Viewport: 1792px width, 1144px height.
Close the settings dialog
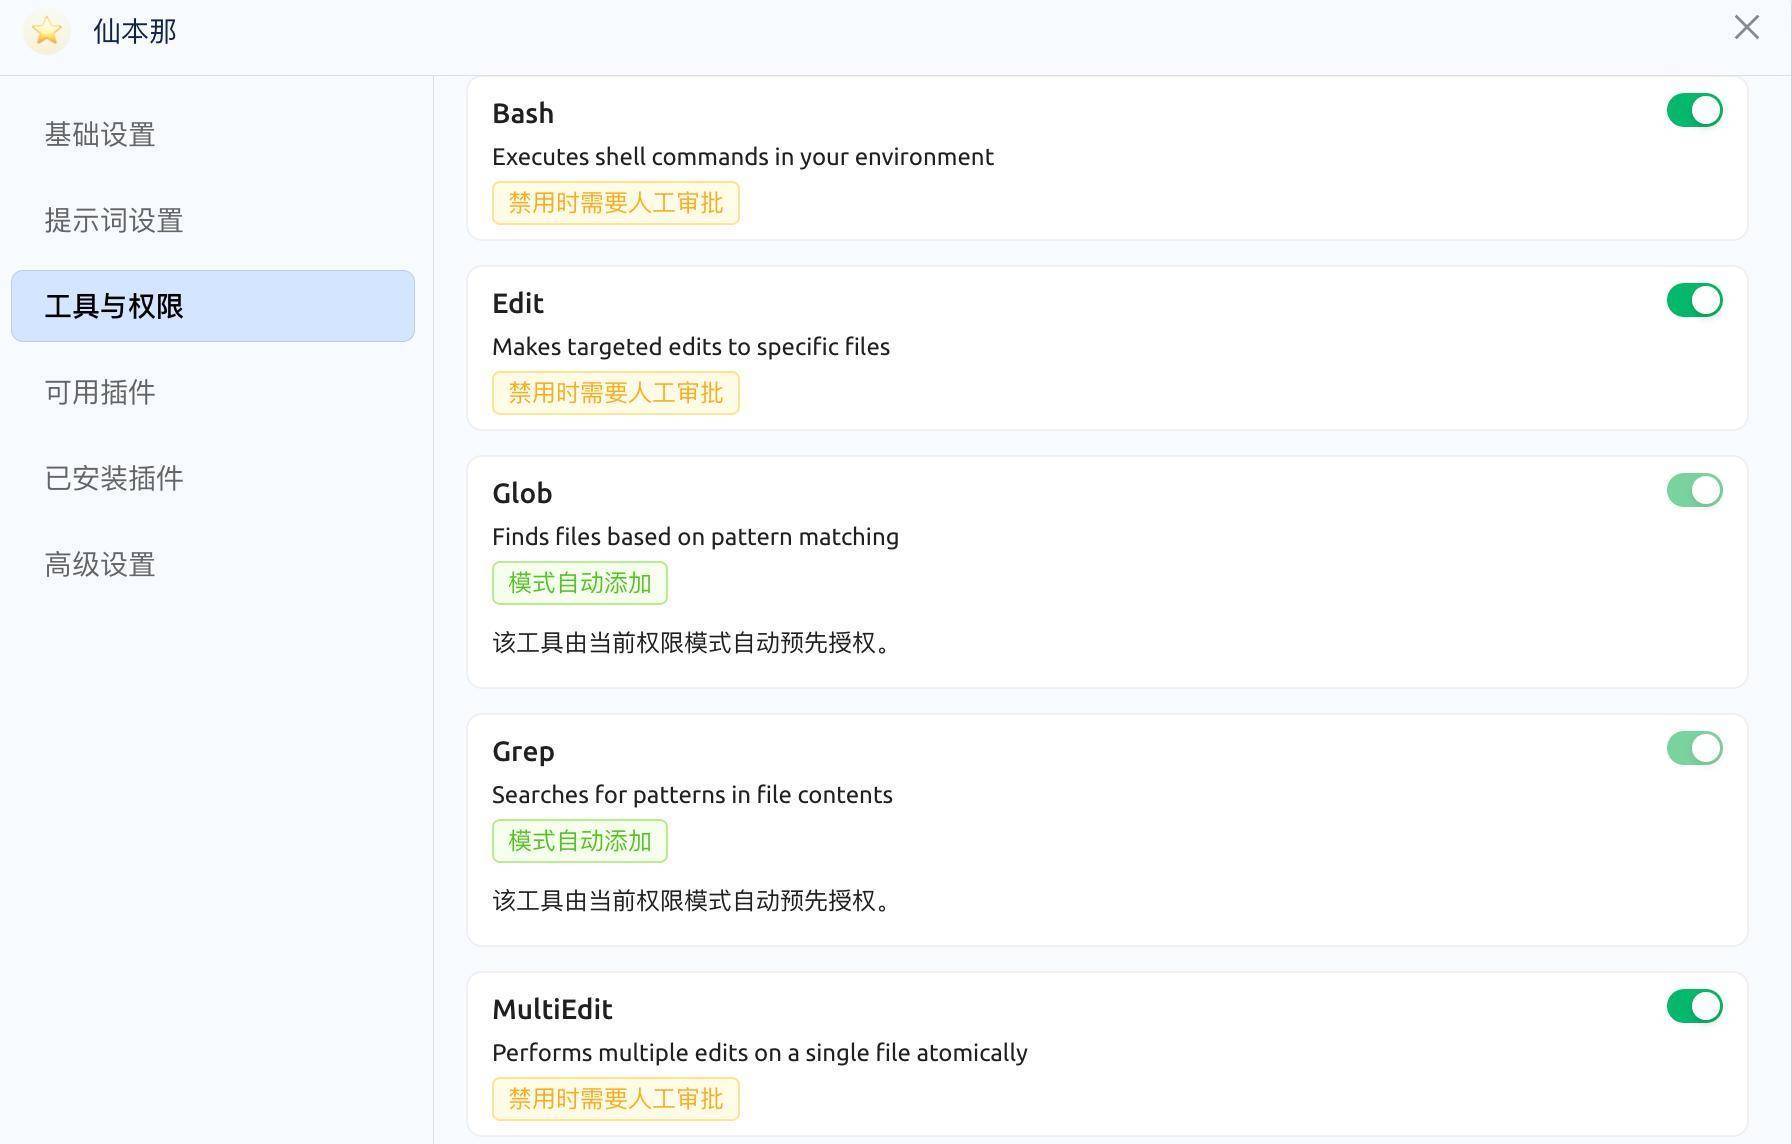[1746, 28]
